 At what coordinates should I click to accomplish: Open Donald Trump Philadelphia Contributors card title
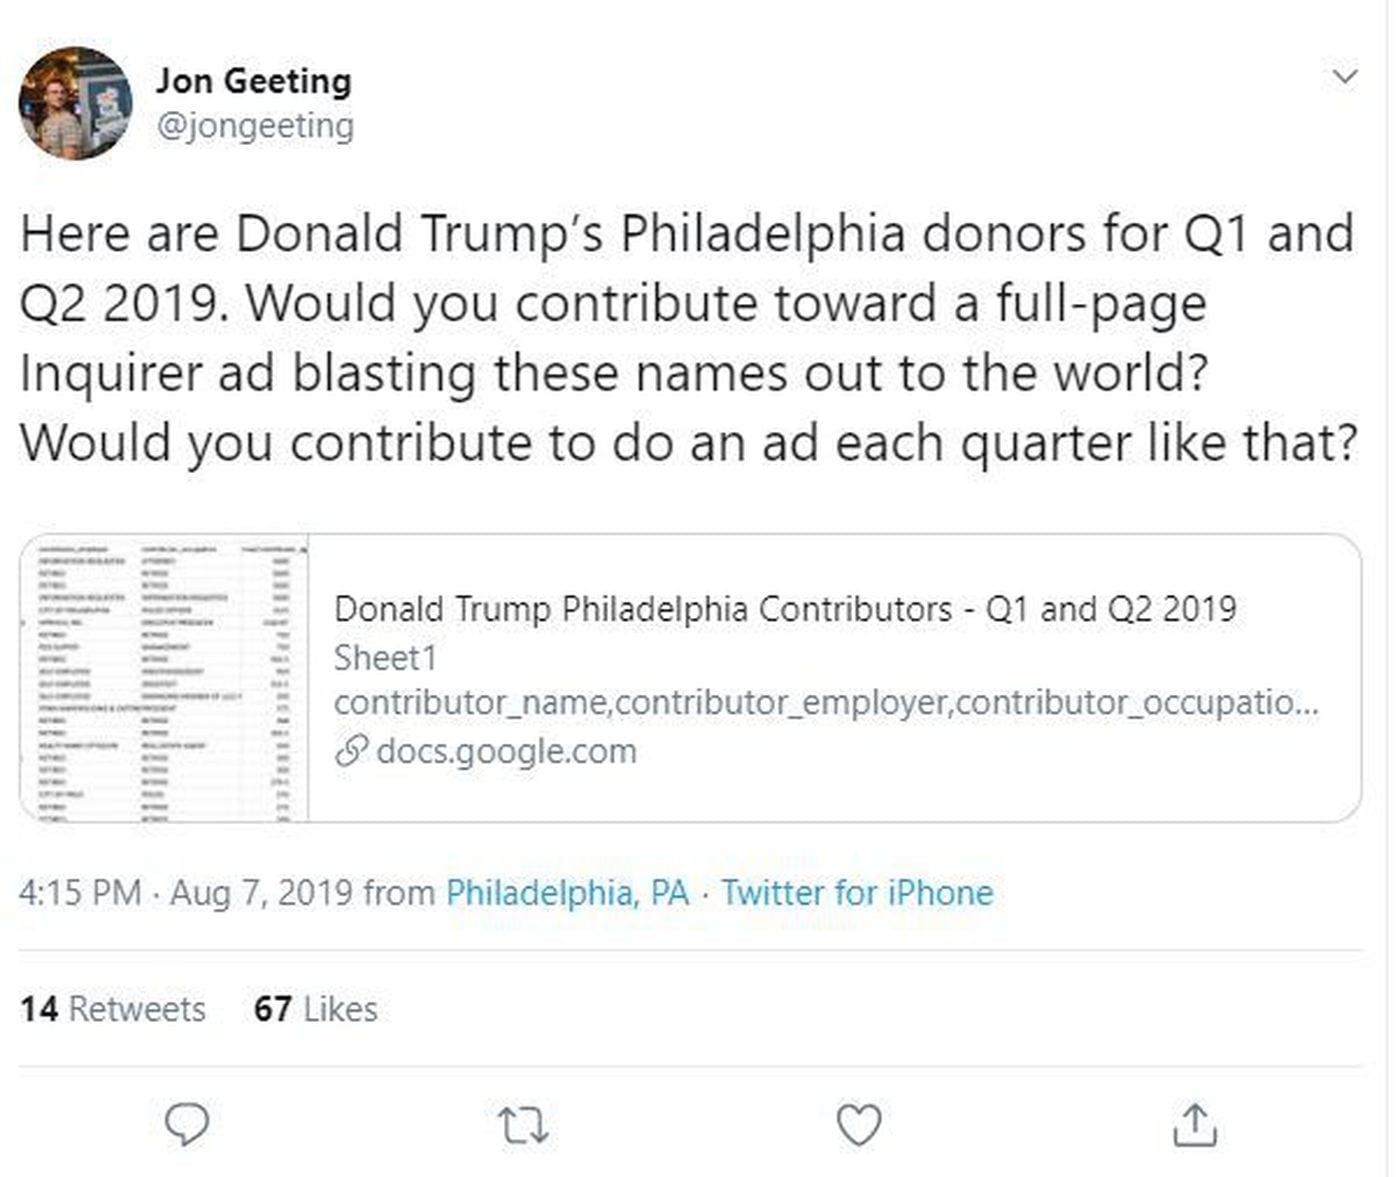pos(785,608)
